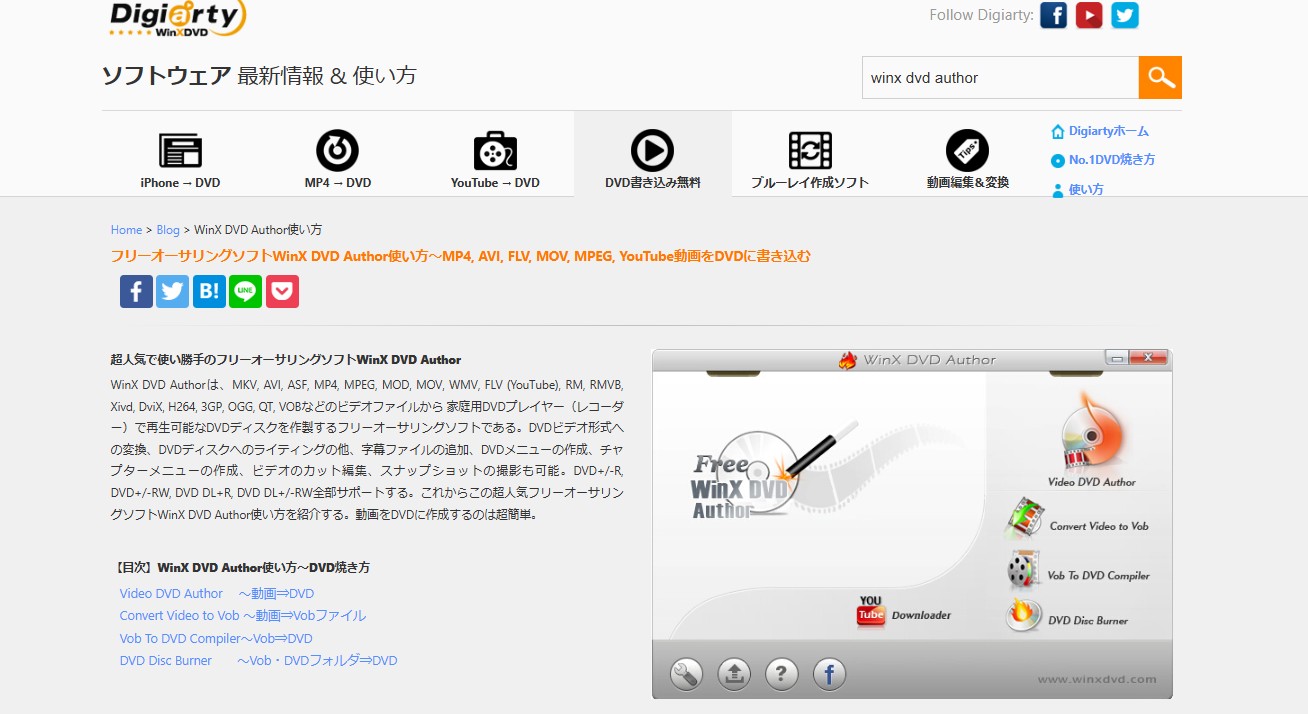Click the upload arrow icon in app image
The height and width of the screenshot is (714, 1308).
(x=734, y=674)
